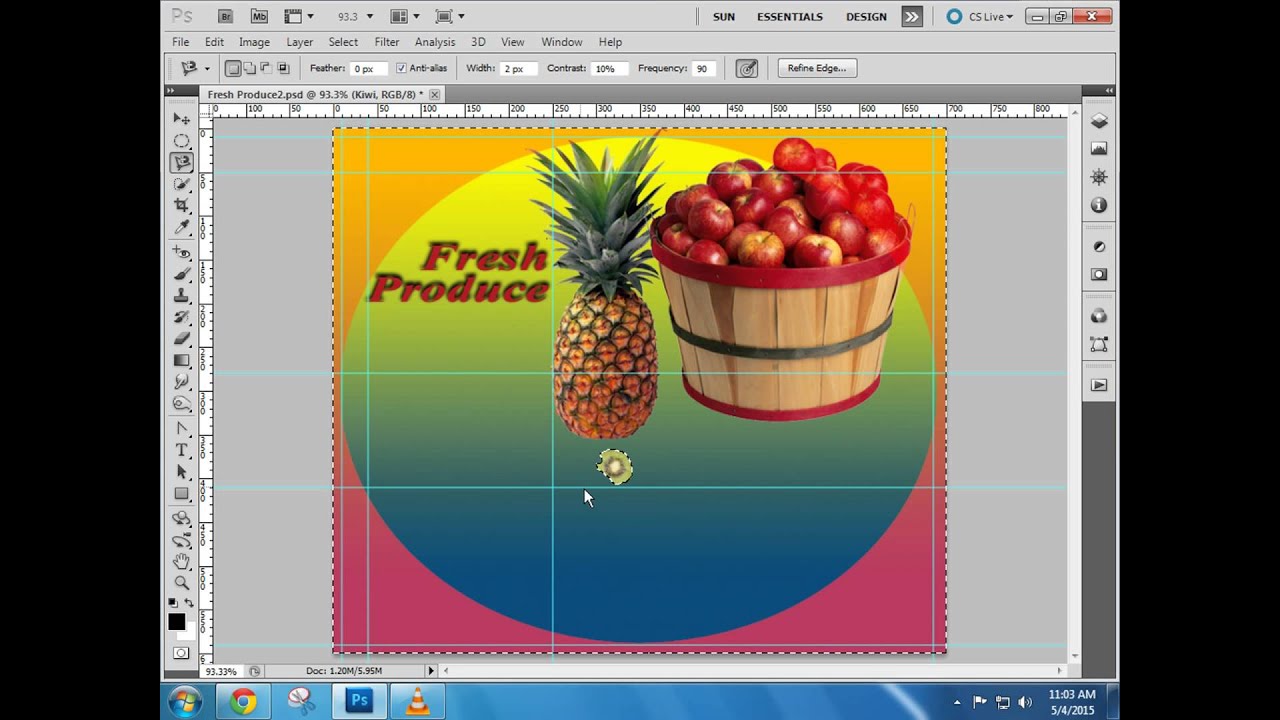Open the Actions panel icon
1280x720 pixels.
tap(1099, 385)
